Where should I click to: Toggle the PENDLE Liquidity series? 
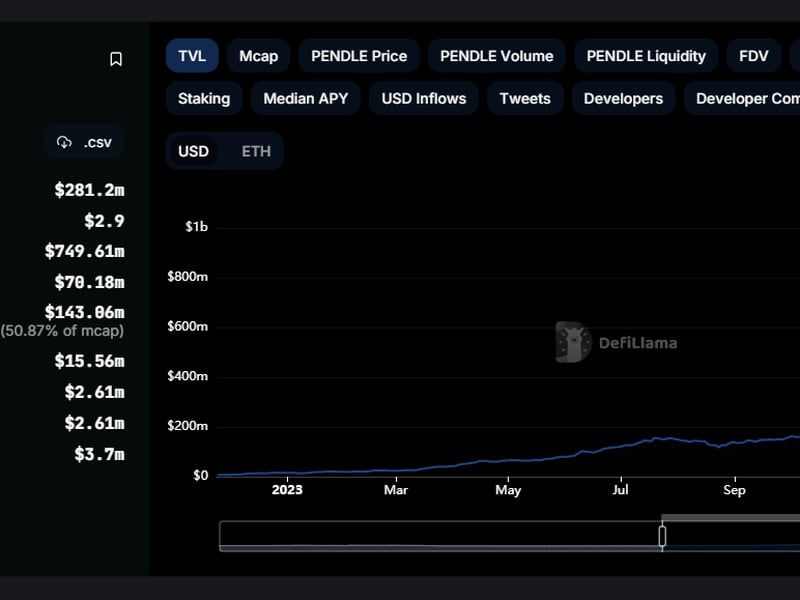(x=645, y=56)
